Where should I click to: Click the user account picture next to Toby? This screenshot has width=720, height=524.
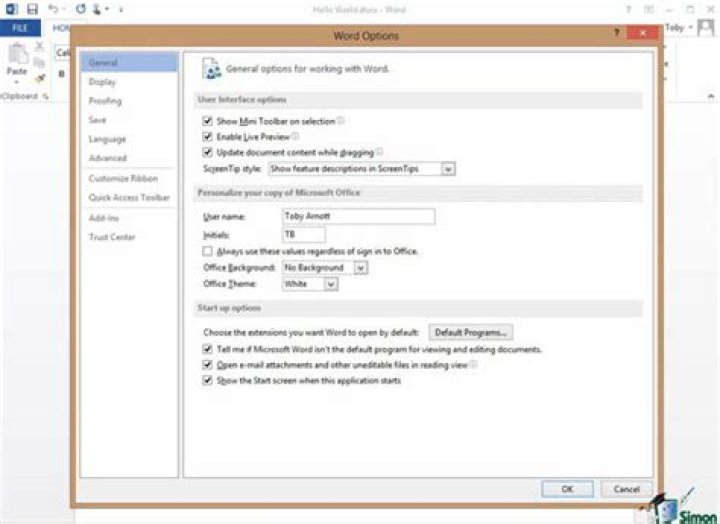pyautogui.click(x=705, y=28)
